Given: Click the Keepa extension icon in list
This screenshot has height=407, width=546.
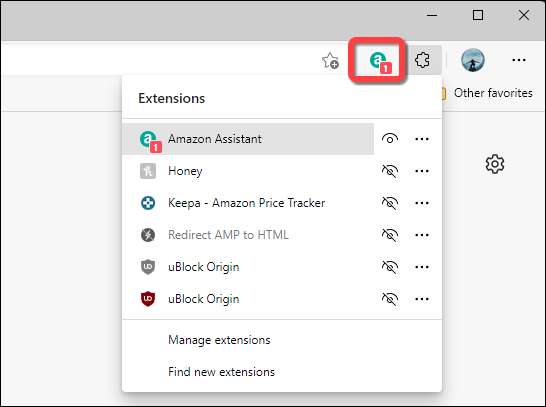Looking at the screenshot, I should (148, 203).
